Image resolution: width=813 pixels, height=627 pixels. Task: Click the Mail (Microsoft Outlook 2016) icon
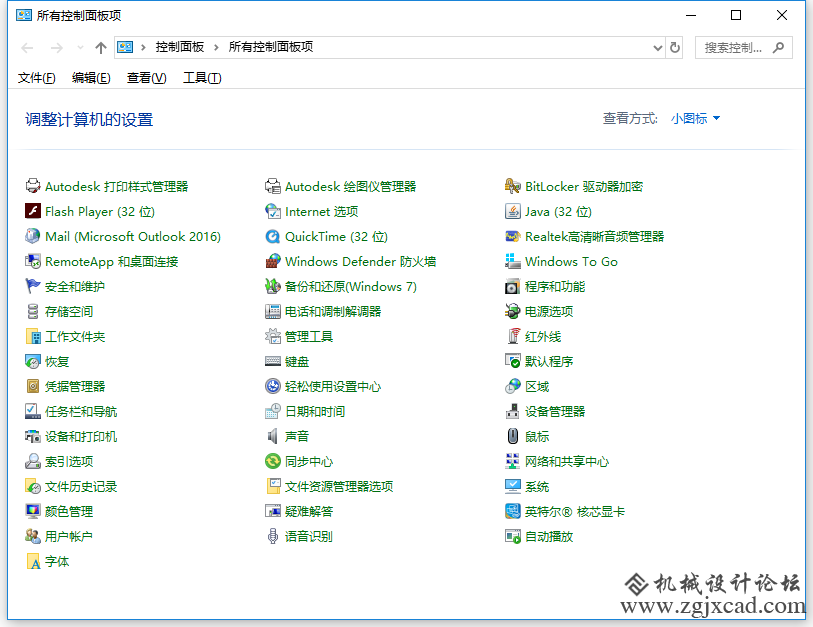point(33,236)
